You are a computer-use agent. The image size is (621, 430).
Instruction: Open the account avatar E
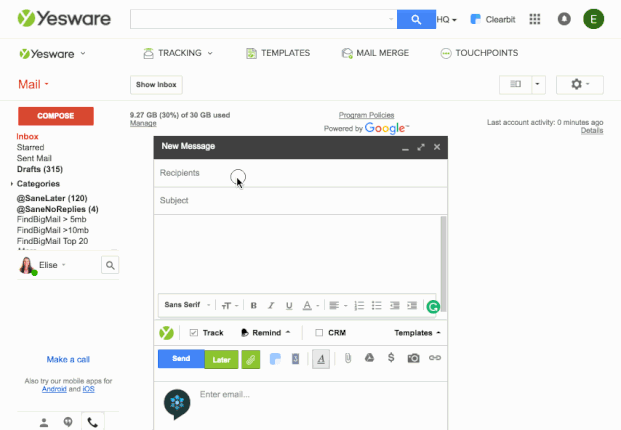click(x=593, y=19)
